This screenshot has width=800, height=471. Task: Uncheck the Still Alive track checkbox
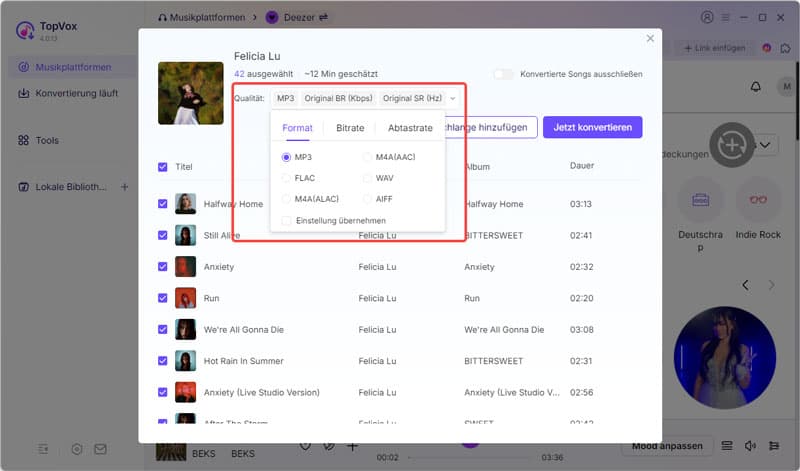(163, 235)
